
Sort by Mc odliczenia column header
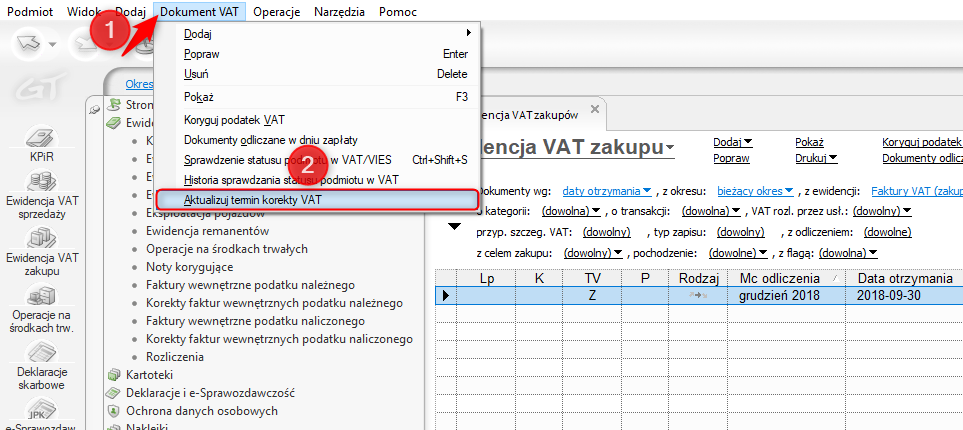click(784, 278)
